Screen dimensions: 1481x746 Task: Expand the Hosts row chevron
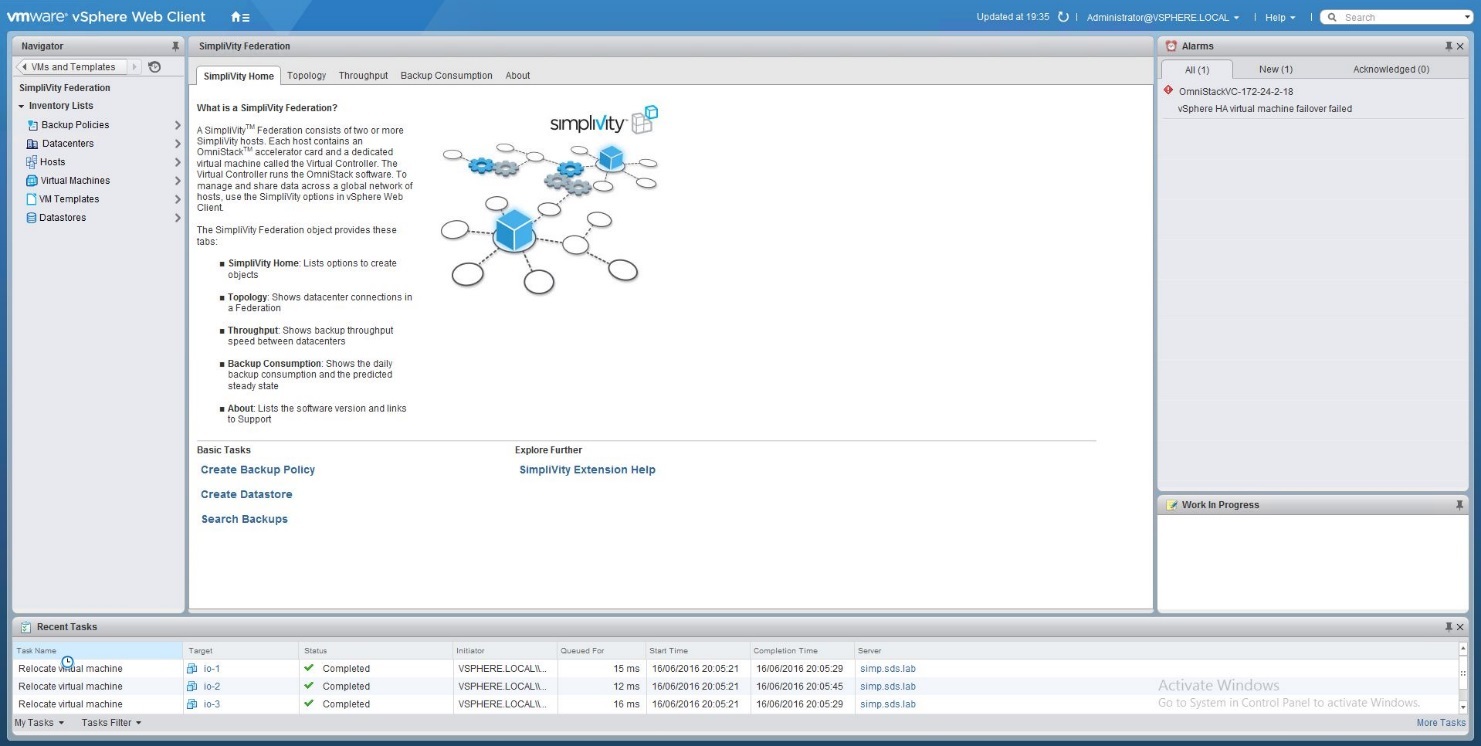tap(178, 162)
